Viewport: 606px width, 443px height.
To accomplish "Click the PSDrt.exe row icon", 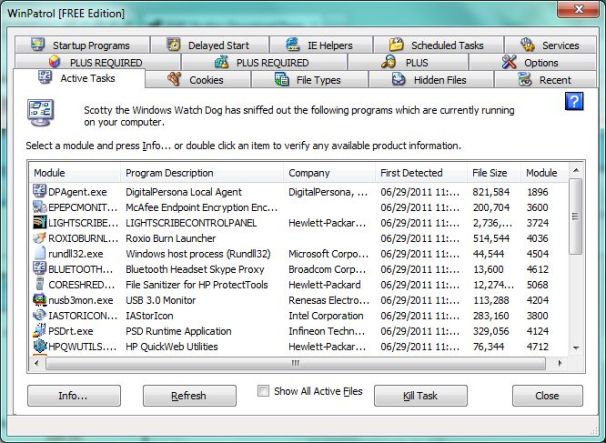I will 39,331.
